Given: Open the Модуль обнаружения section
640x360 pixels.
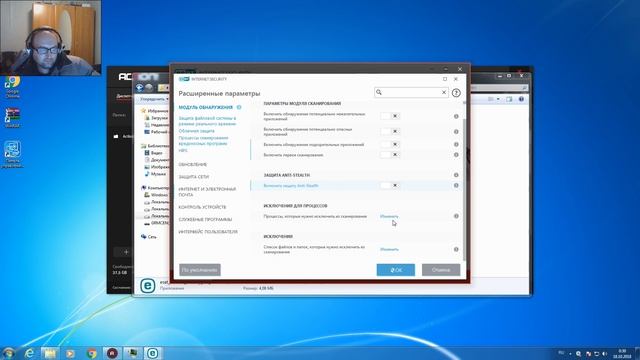Looking at the screenshot, I should (x=205, y=107).
